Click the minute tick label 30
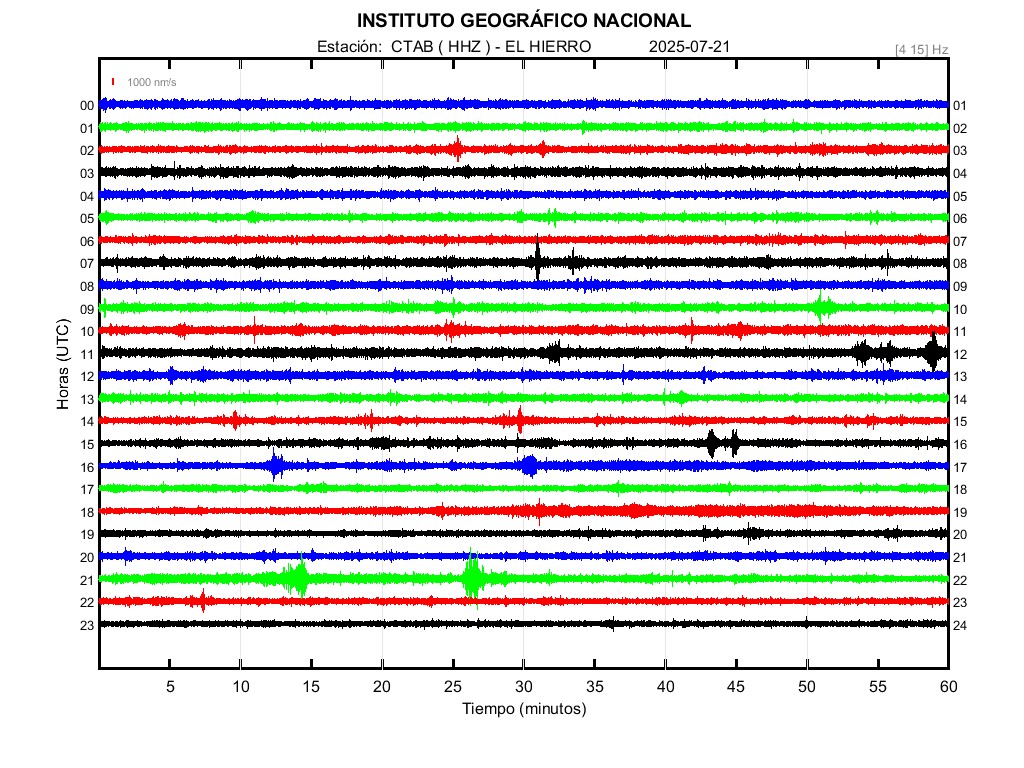The width and height of the screenshot is (1024, 768). (524, 686)
